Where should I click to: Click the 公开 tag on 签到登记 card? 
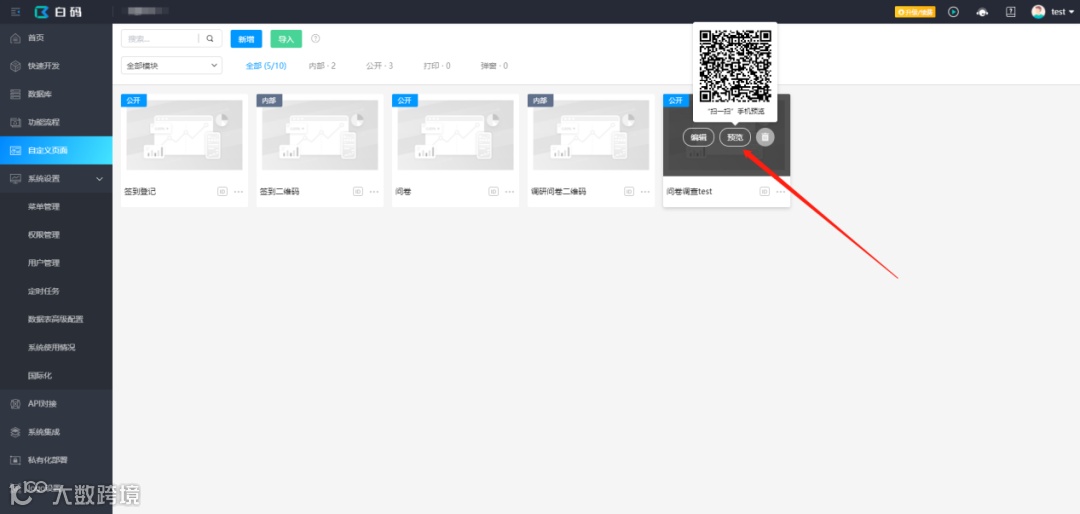(x=134, y=101)
